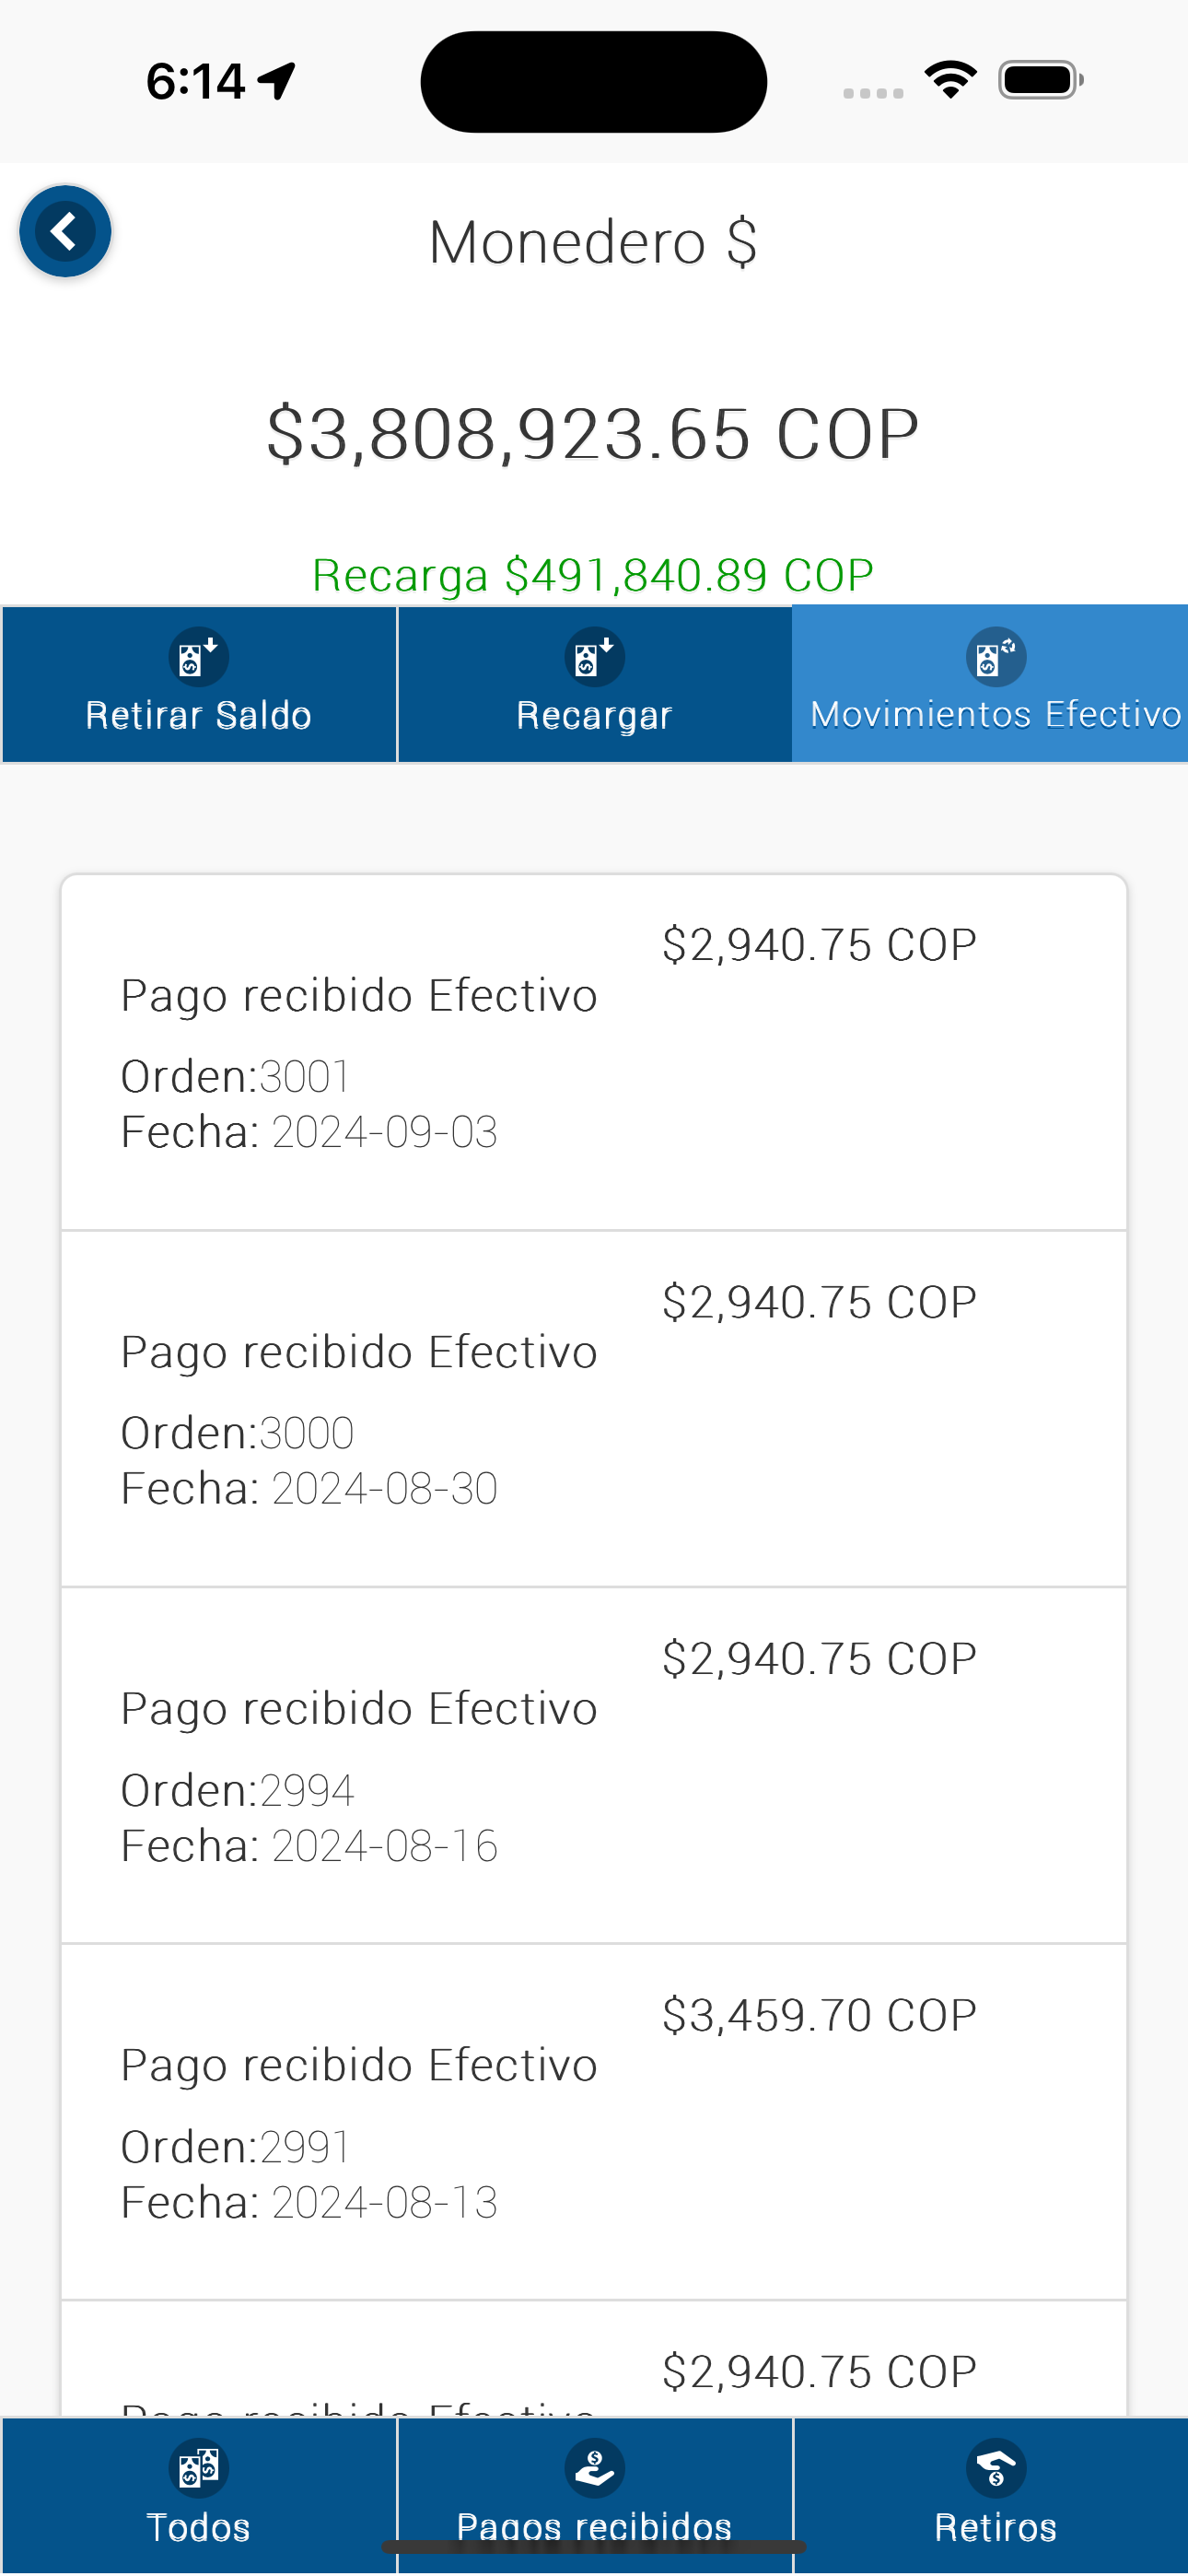Open the Retirar Saldo tab
This screenshot has width=1188, height=2576.
click(x=198, y=715)
